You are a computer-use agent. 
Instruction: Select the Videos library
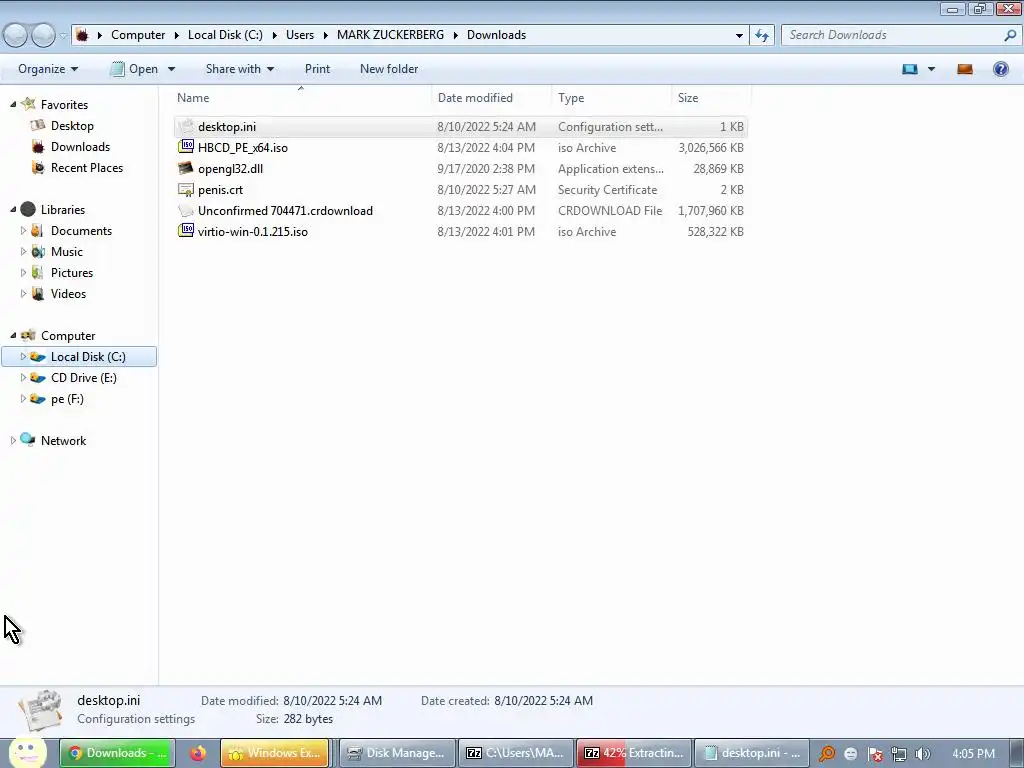pos(68,294)
